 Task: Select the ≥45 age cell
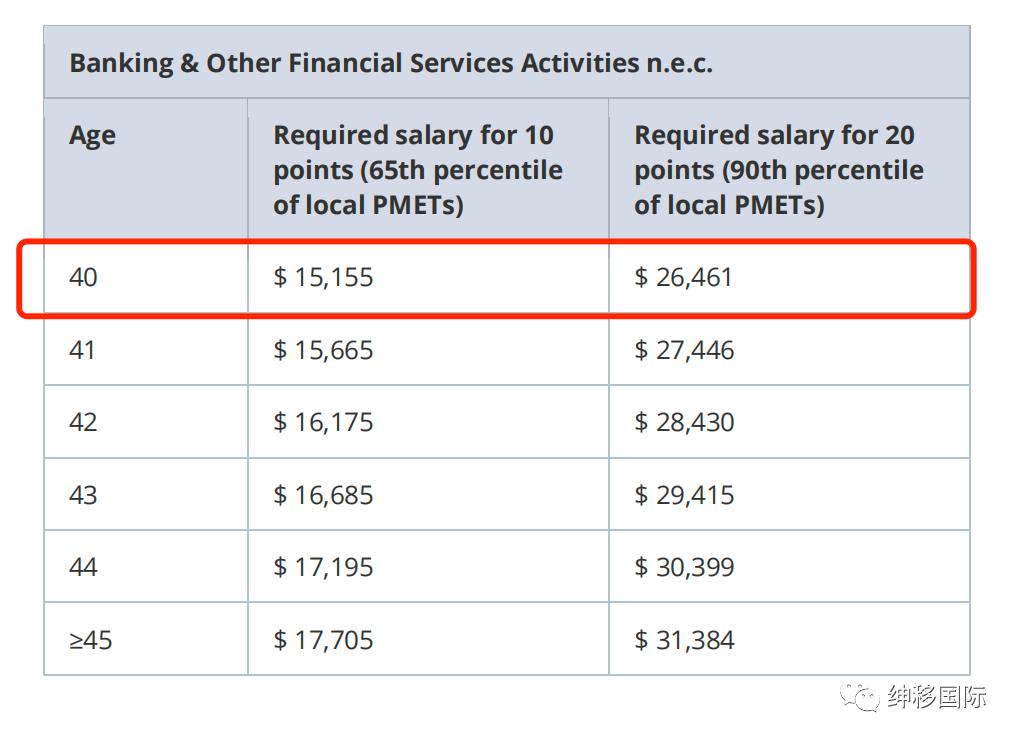click(x=90, y=640)
